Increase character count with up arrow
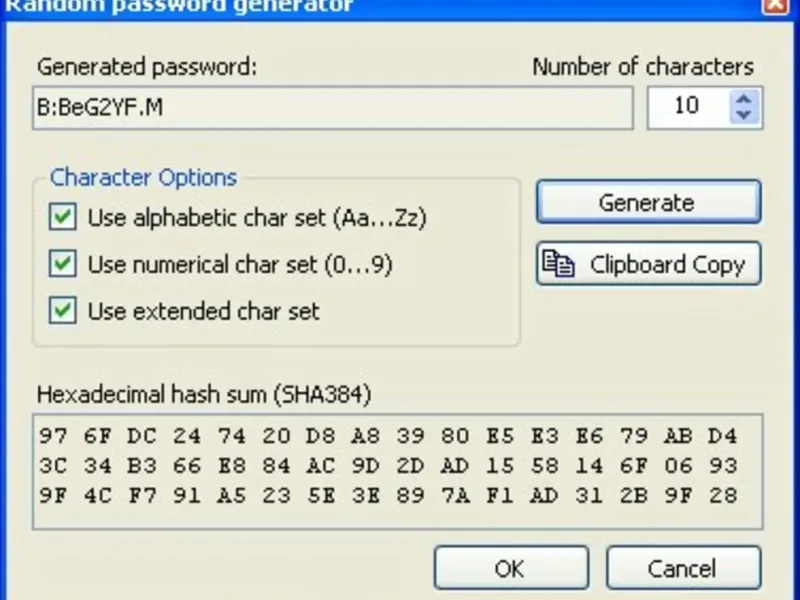The height and width of the screenshot is (600, 800). (743, 98)
